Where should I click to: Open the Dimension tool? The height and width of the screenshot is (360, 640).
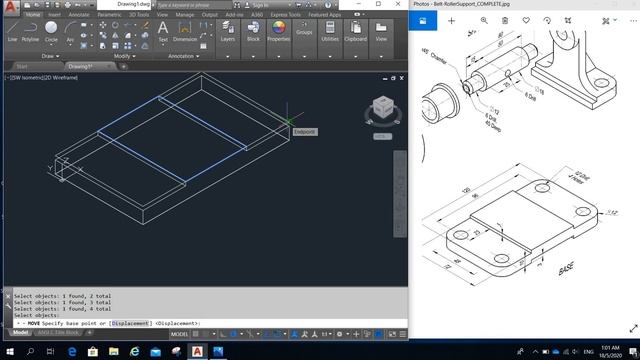pos(184,31)
